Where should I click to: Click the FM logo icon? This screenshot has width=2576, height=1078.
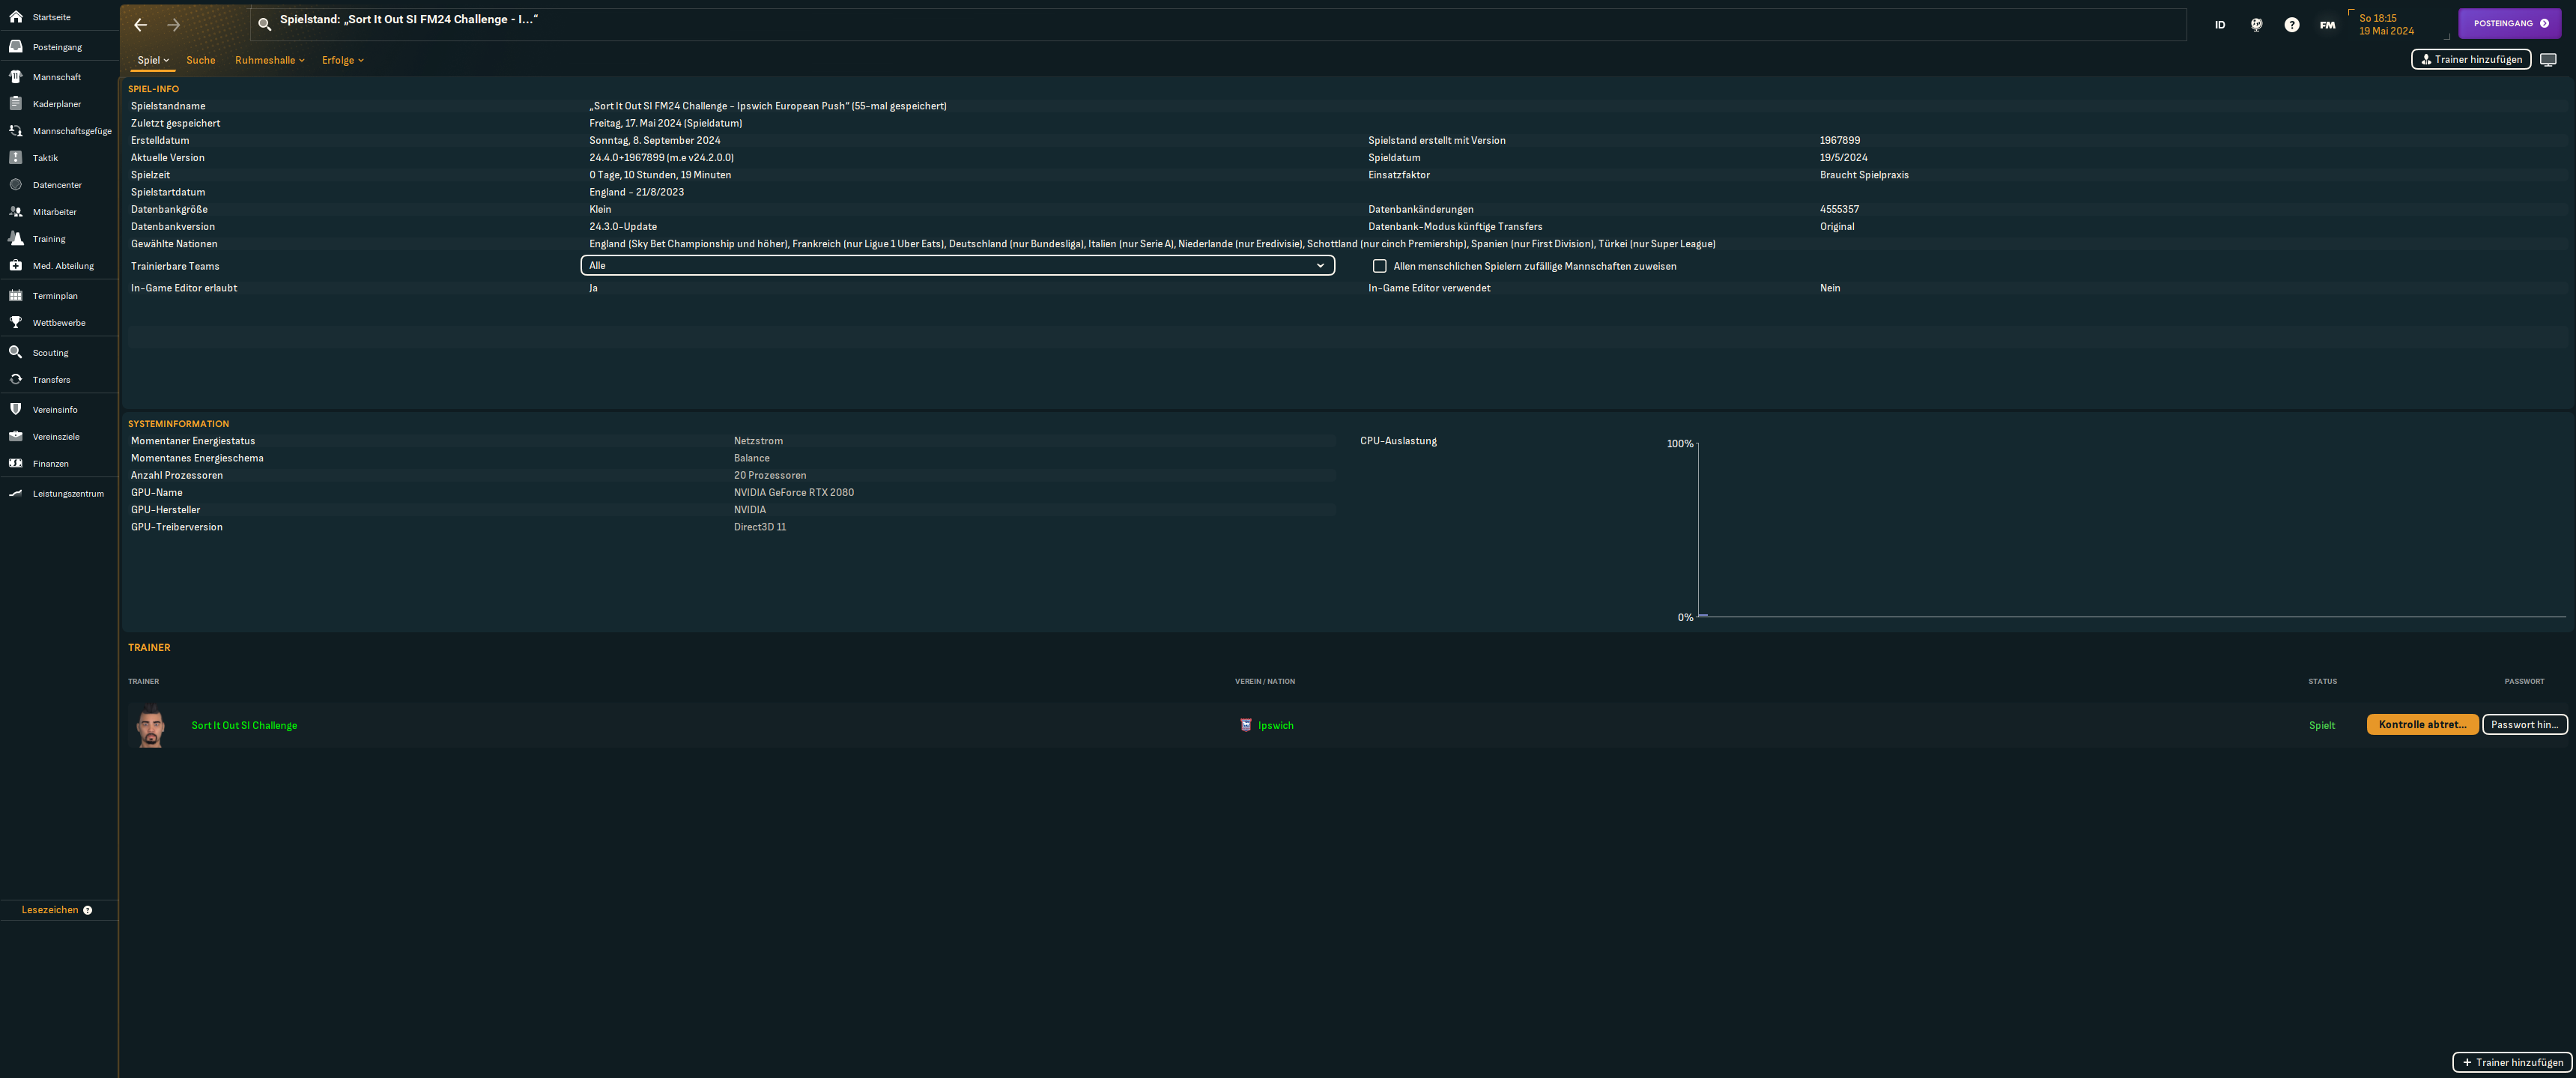tap(2327, 25)
